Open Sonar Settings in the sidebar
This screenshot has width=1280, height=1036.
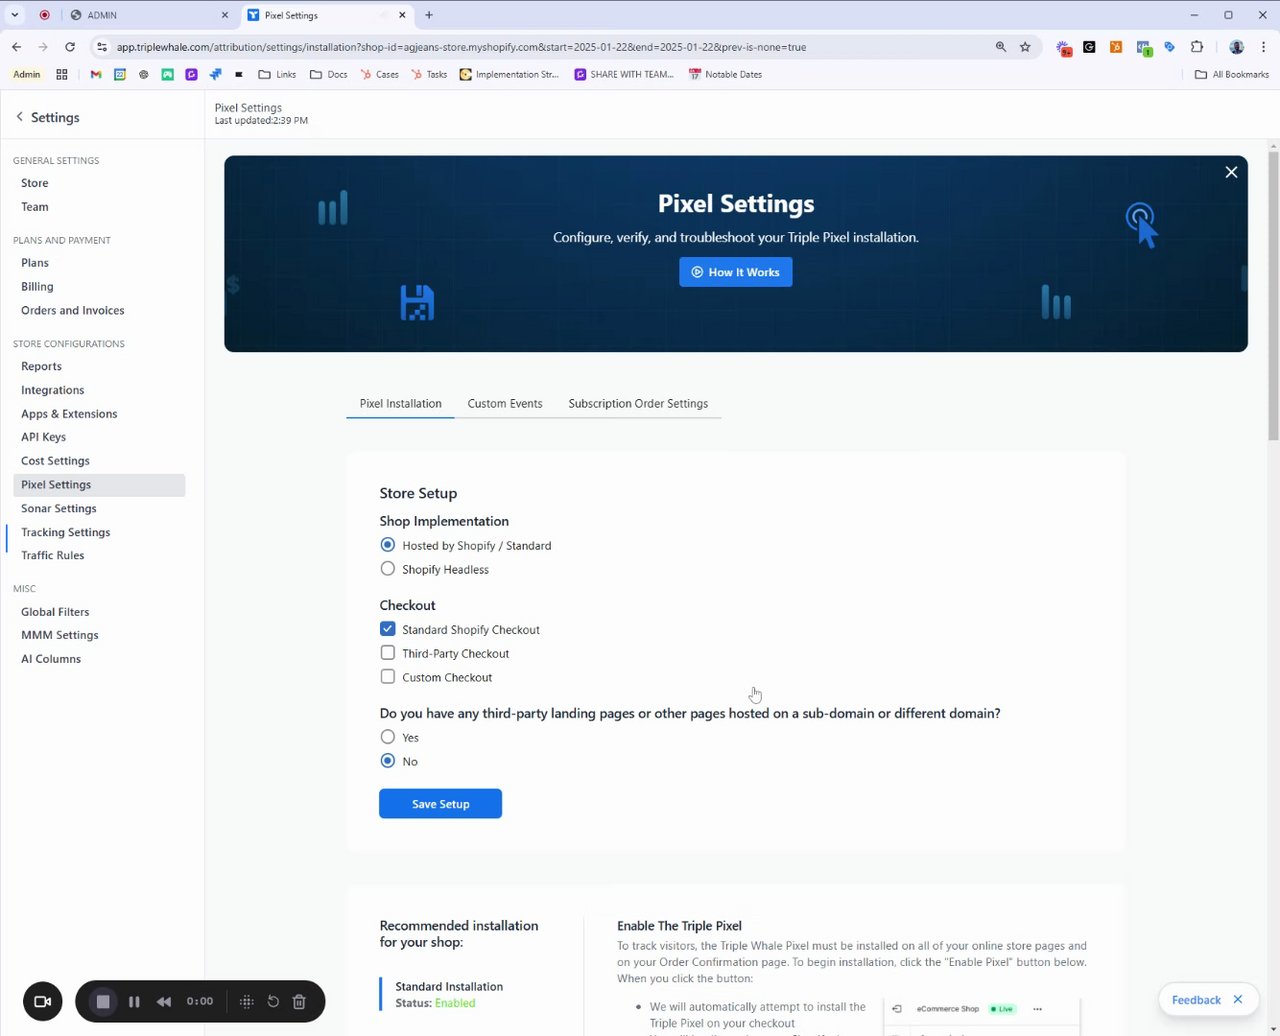coord(59,509)
